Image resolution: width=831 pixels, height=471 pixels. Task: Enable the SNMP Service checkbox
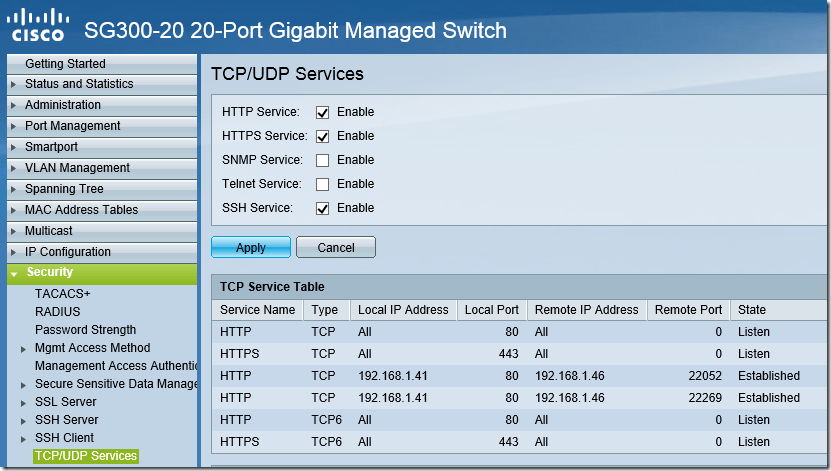tap(322, 160)
